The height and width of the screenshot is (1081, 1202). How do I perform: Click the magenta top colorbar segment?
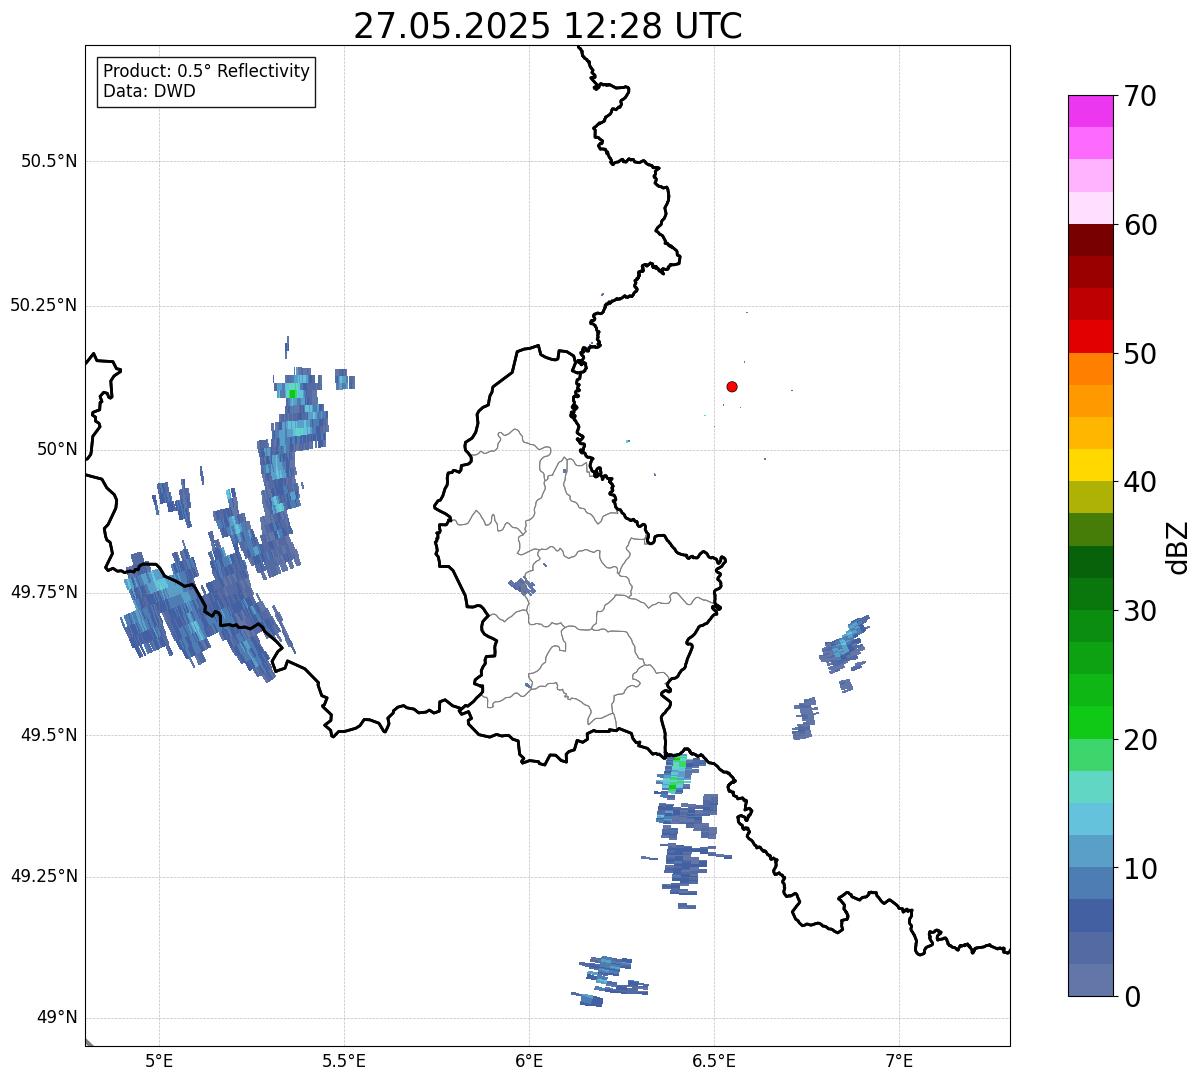pyautogui.click(x=1090, y=111)
